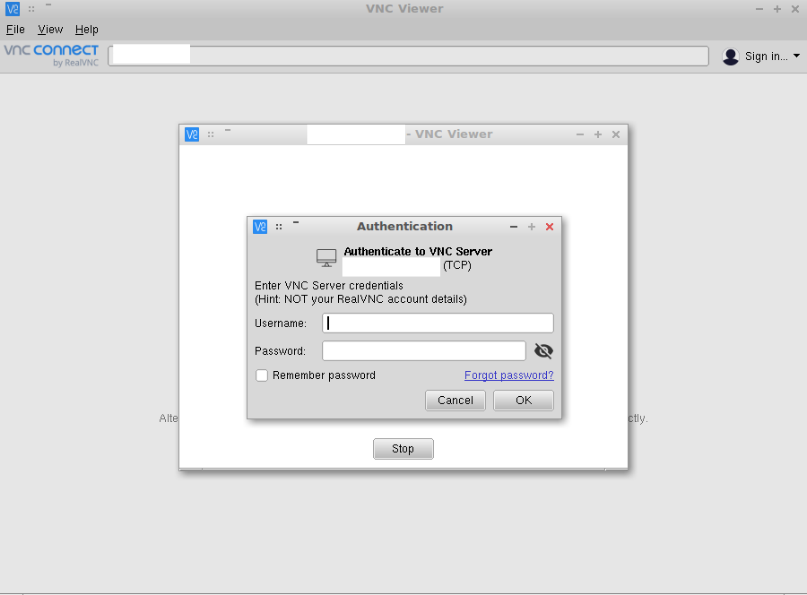Image resolution: width=807 pixels, height=595 pixels.
Task: Click the user avatar icon beside Sign in
Action: click(x=730, y=56)
